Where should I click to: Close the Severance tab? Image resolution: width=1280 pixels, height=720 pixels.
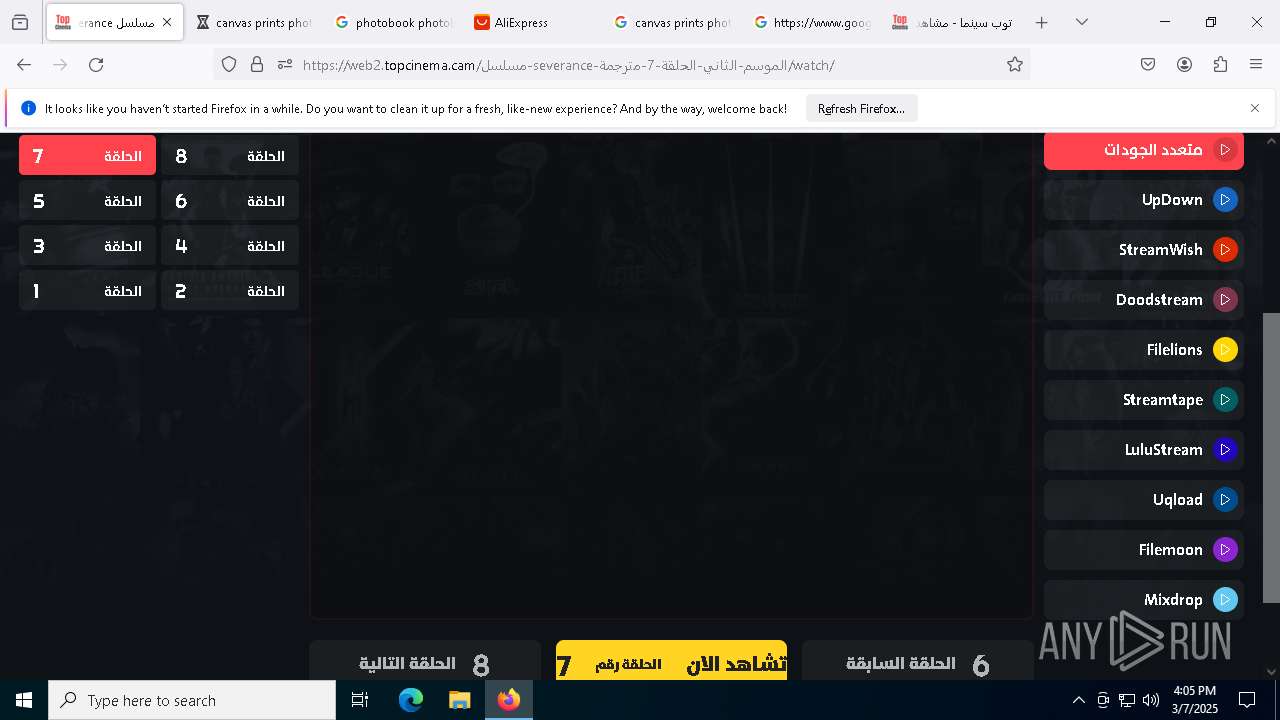(x=167, y=22)
